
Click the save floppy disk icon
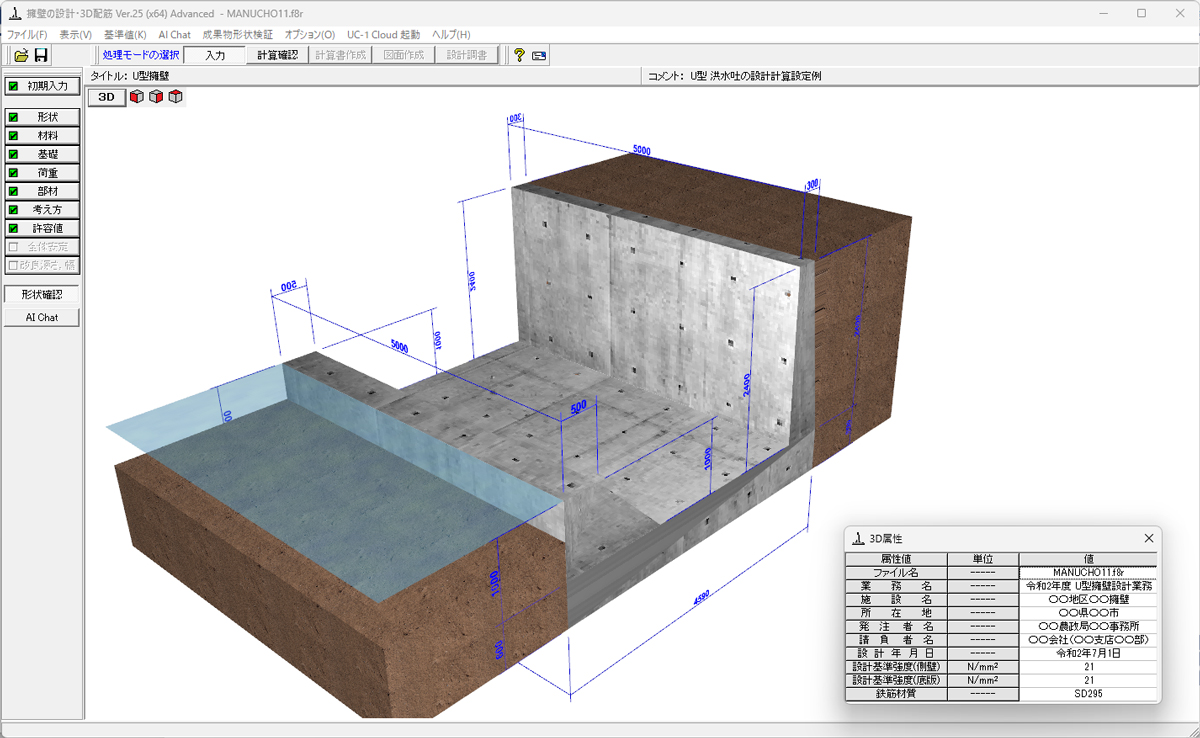coord(41,56)
